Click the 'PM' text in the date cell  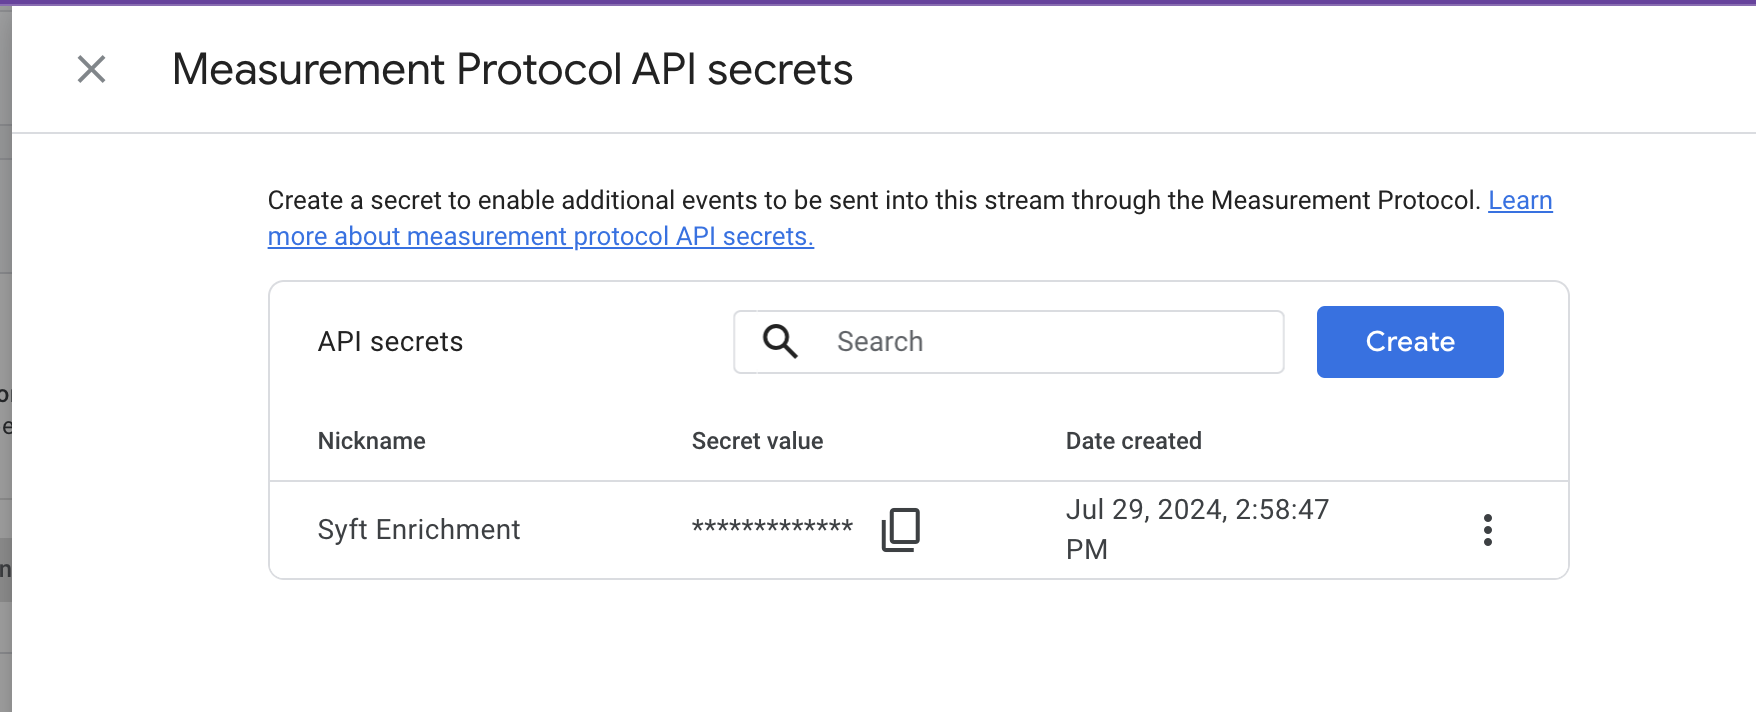tap(1087, 550)
